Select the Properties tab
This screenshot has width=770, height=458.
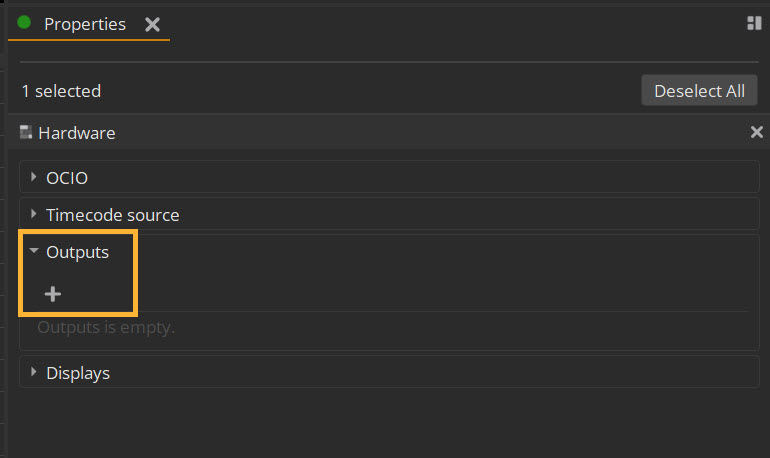[x=85, y=24]
